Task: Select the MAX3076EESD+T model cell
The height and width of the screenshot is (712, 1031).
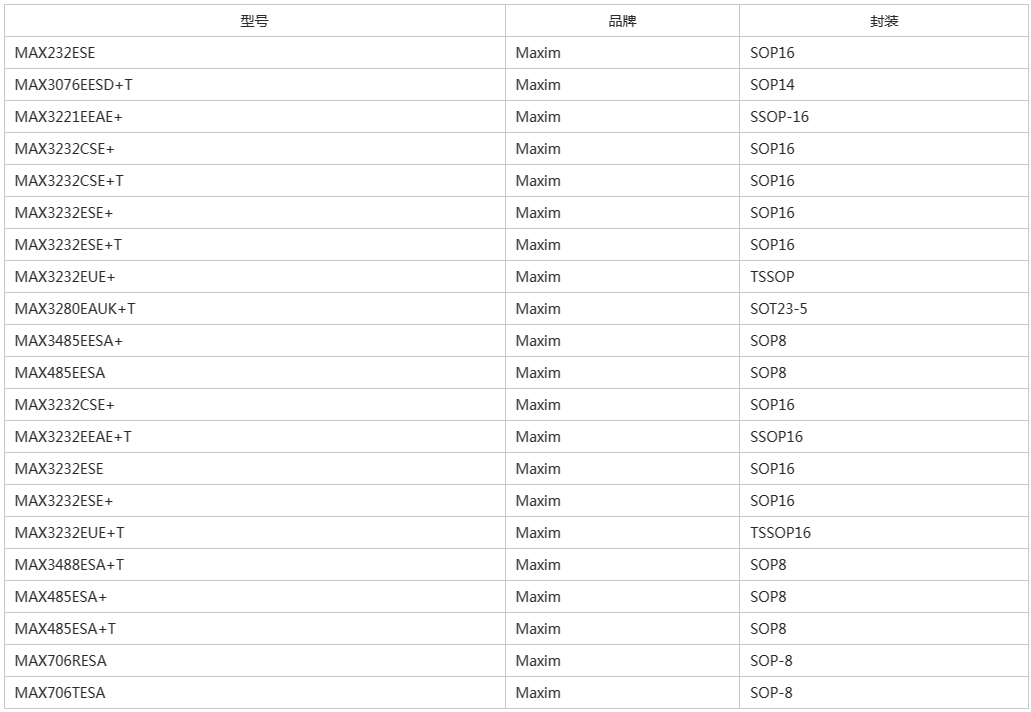Action: (254, 85)
